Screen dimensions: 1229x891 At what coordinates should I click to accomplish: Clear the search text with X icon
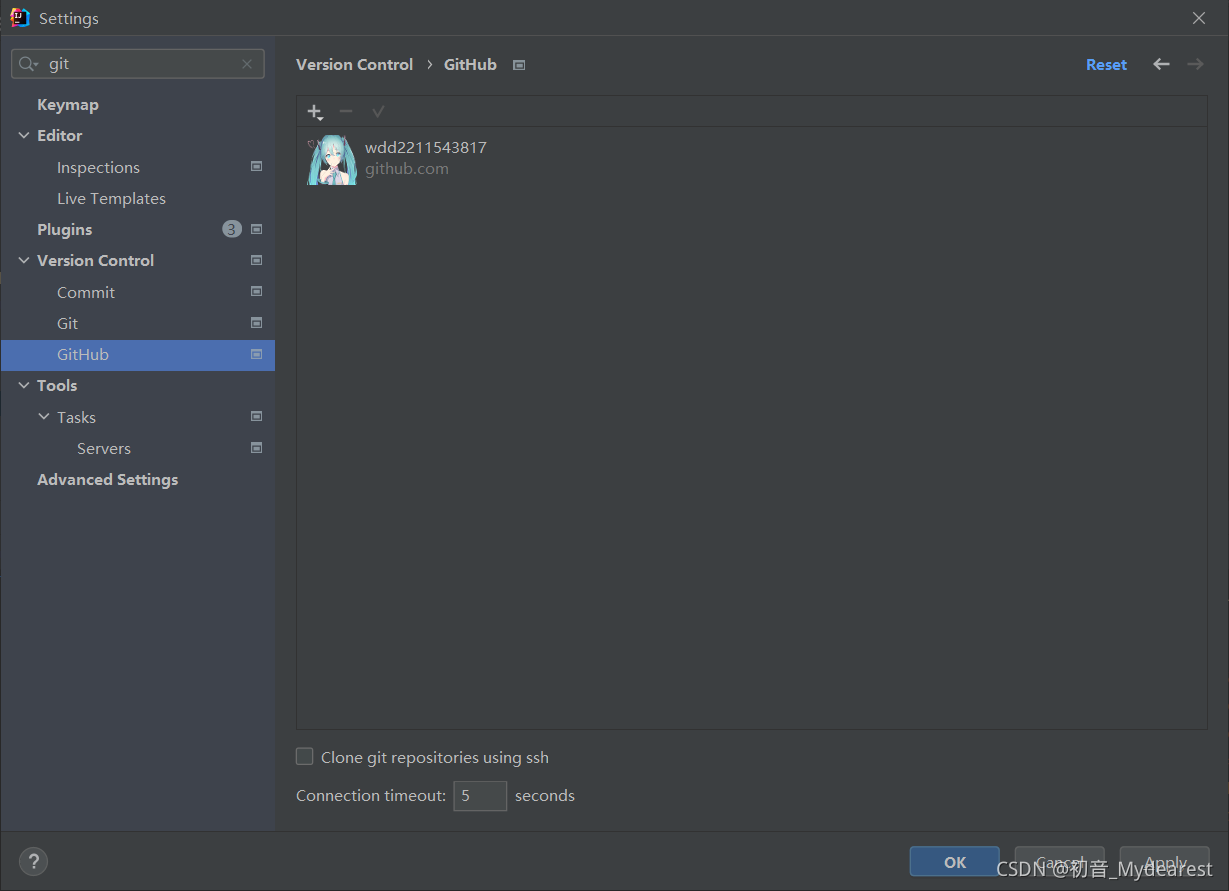click(x=247, y=64)
